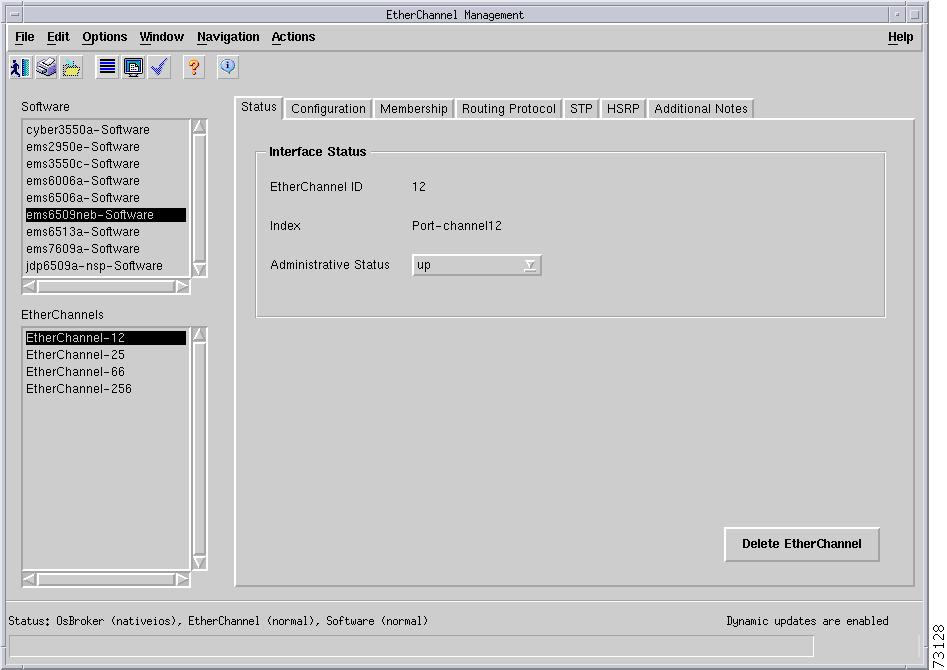Image resolution: width=947 pixels, height=670 pixels.
Task: Switch to the Routing Protocol tab
Action: pos(509,109)
